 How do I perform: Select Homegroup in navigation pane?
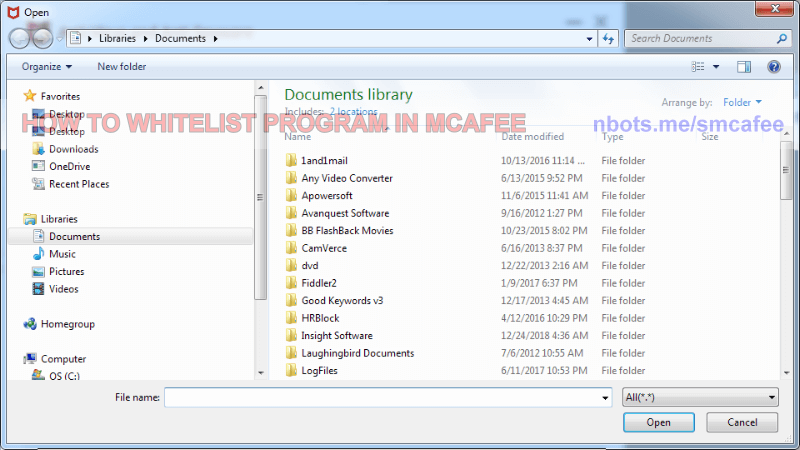tap(68, 324)
